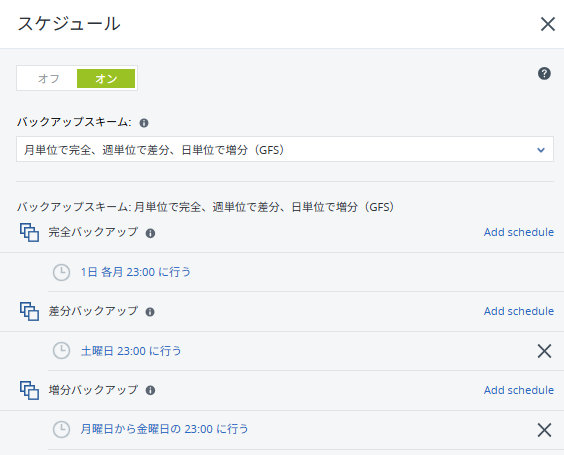Click info icon next to バックアップスキーム label
This screenshot has width=564, height=455.
[144, 123]
